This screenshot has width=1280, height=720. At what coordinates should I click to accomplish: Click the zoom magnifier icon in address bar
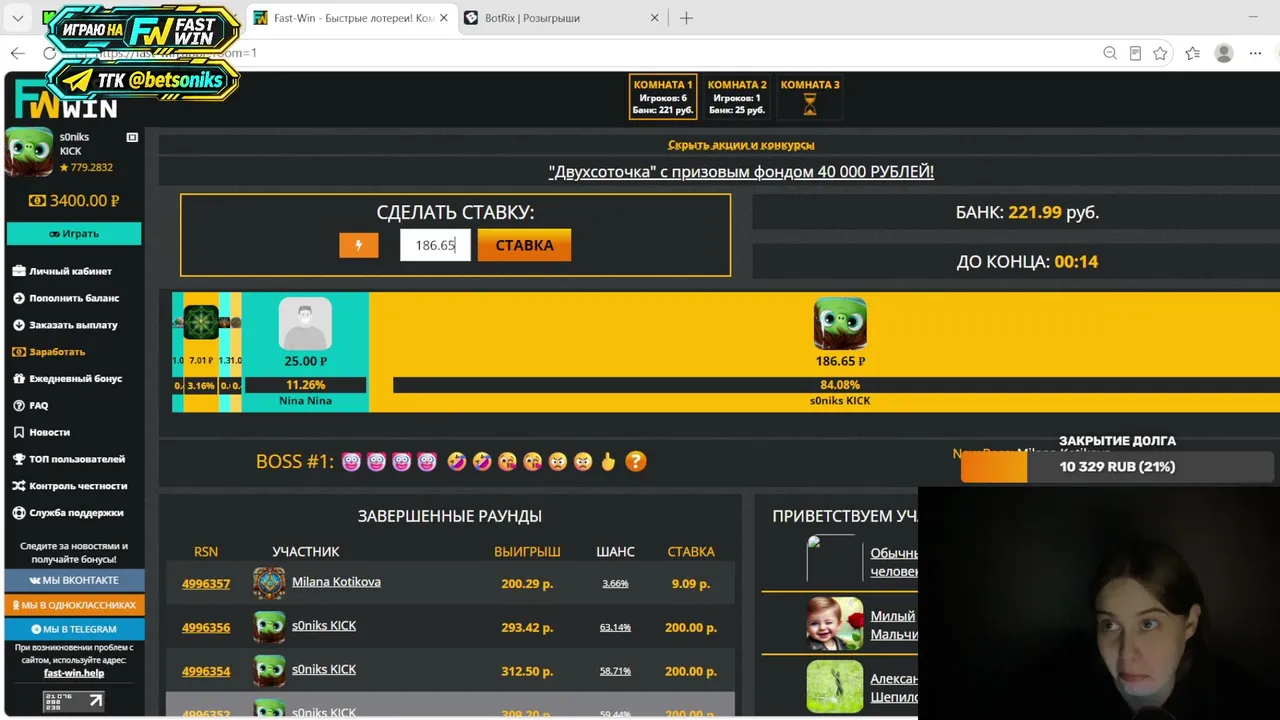coord(1110,53)
